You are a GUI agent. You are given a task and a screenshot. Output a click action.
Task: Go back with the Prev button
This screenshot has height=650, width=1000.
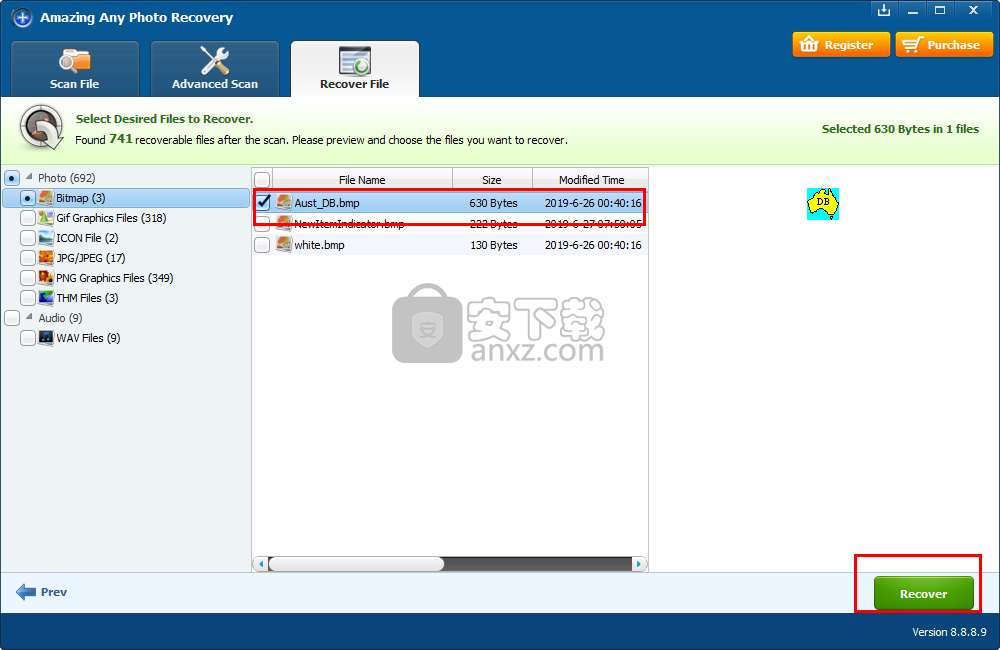42,592
